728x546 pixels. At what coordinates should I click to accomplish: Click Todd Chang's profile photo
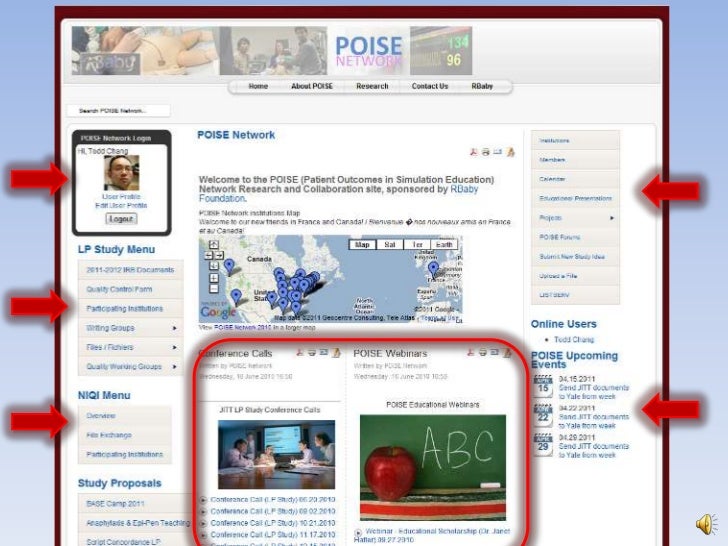pos(121,173)
